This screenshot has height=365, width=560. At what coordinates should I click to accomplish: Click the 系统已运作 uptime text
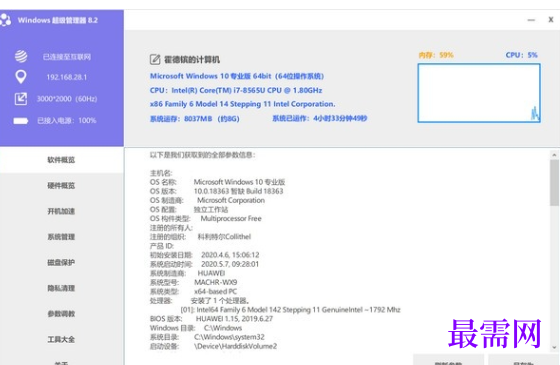click(320, 118)
